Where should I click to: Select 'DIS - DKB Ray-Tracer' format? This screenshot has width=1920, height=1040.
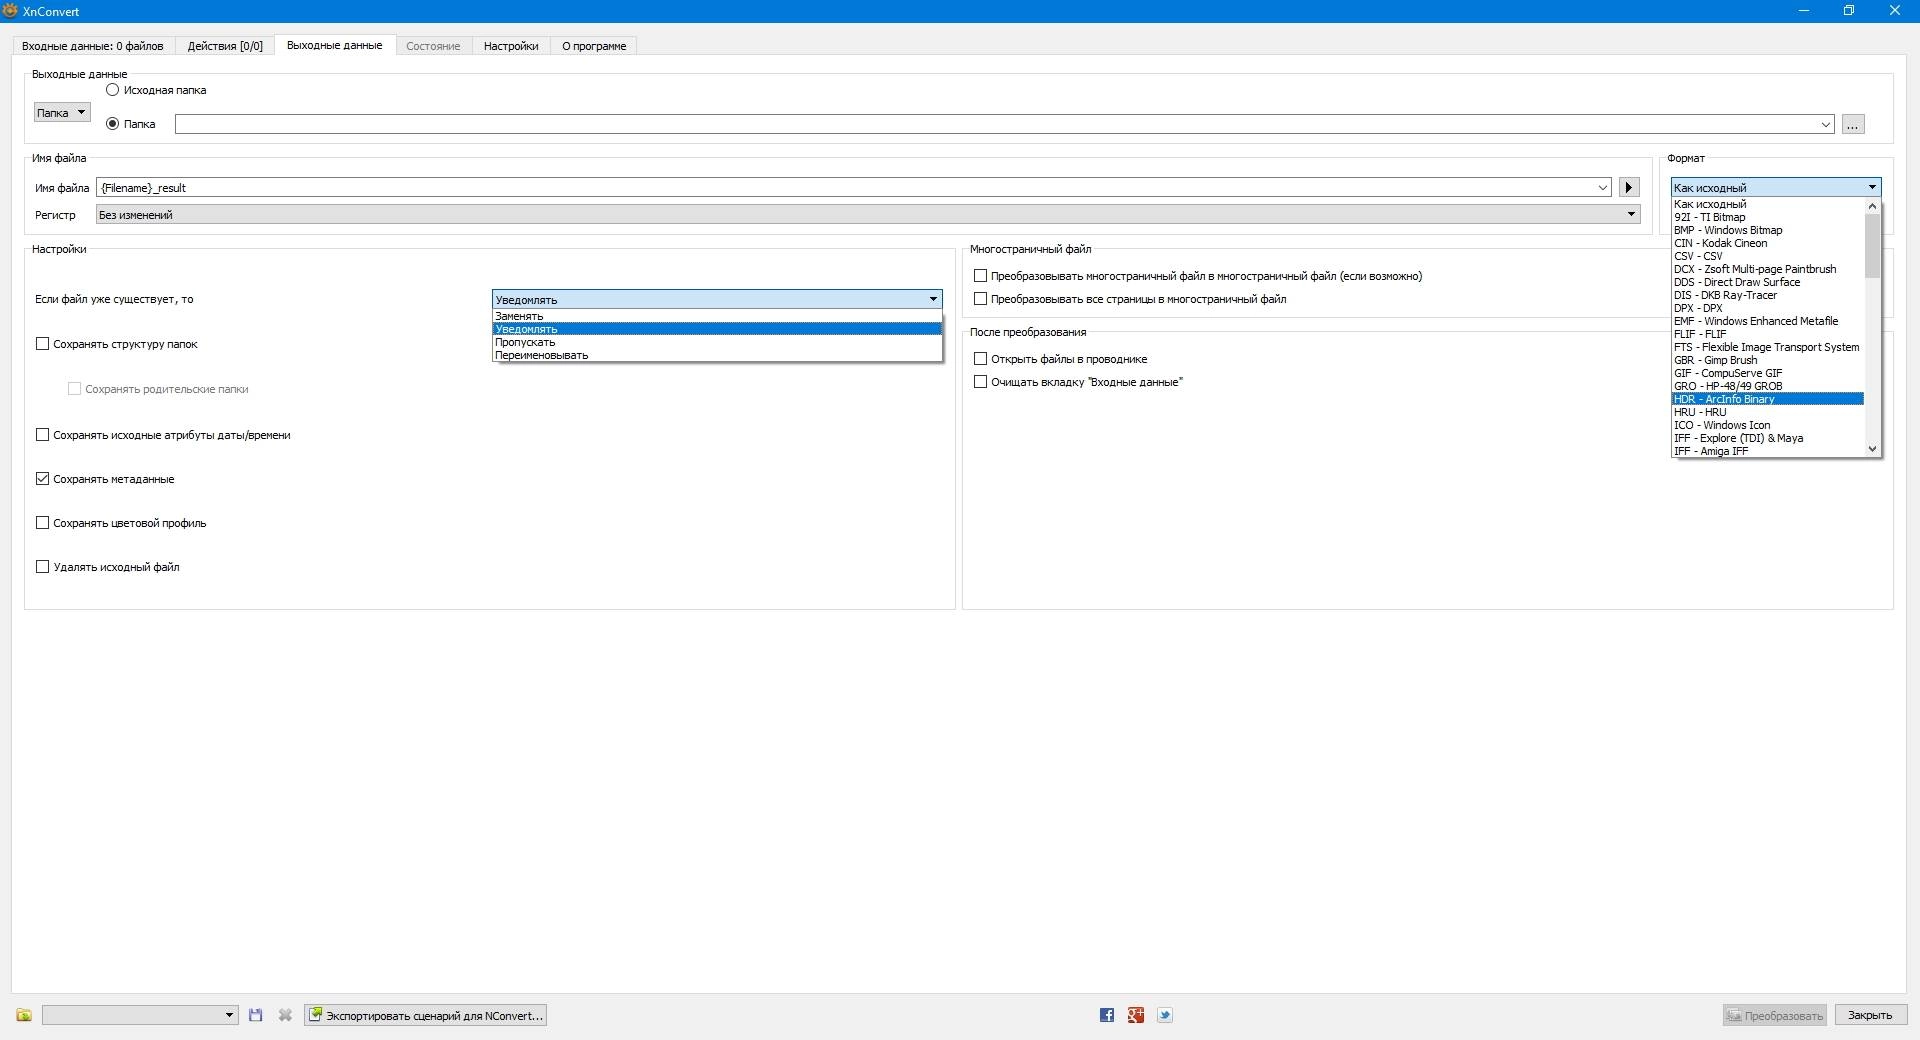1768,295
